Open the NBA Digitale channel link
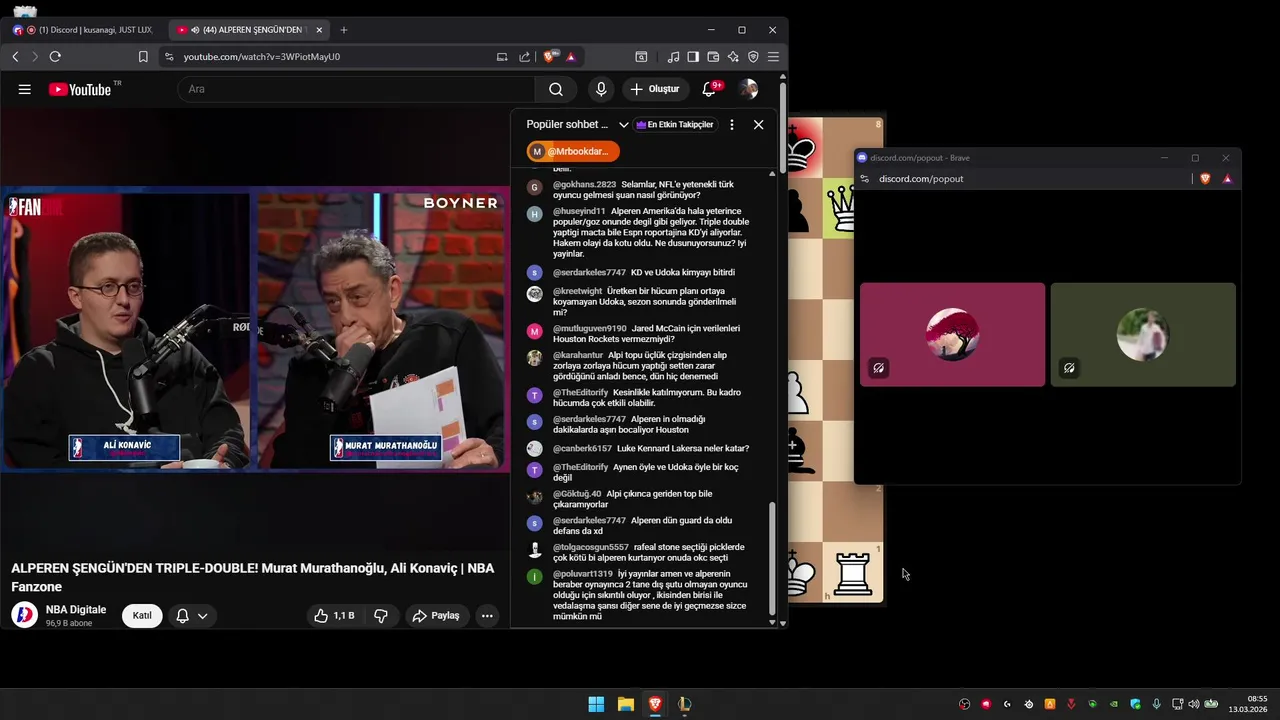The height and width of the screenshot is (720, 1280). coord(76,610)
